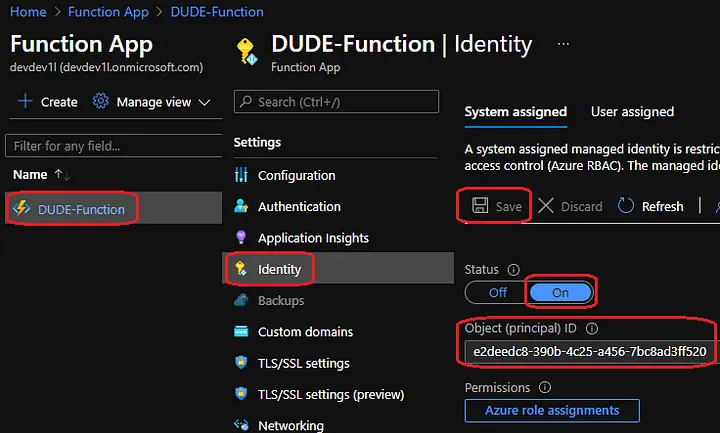
Task: Select the System assigned tab
Action: [x=515, y=112]
